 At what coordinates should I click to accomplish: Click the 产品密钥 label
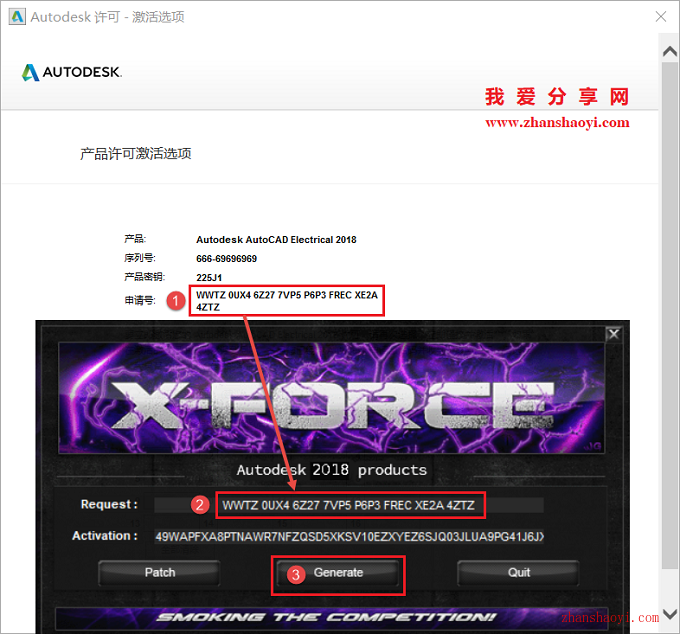144,277
